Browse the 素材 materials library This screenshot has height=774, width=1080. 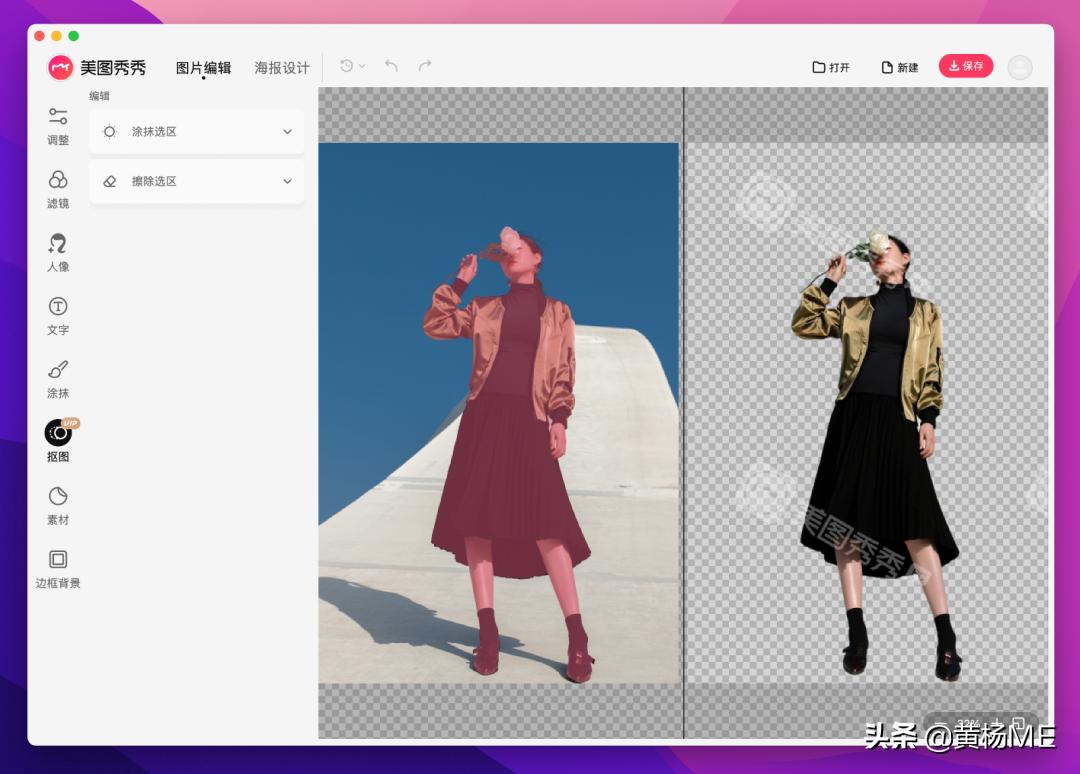[57, 503]
